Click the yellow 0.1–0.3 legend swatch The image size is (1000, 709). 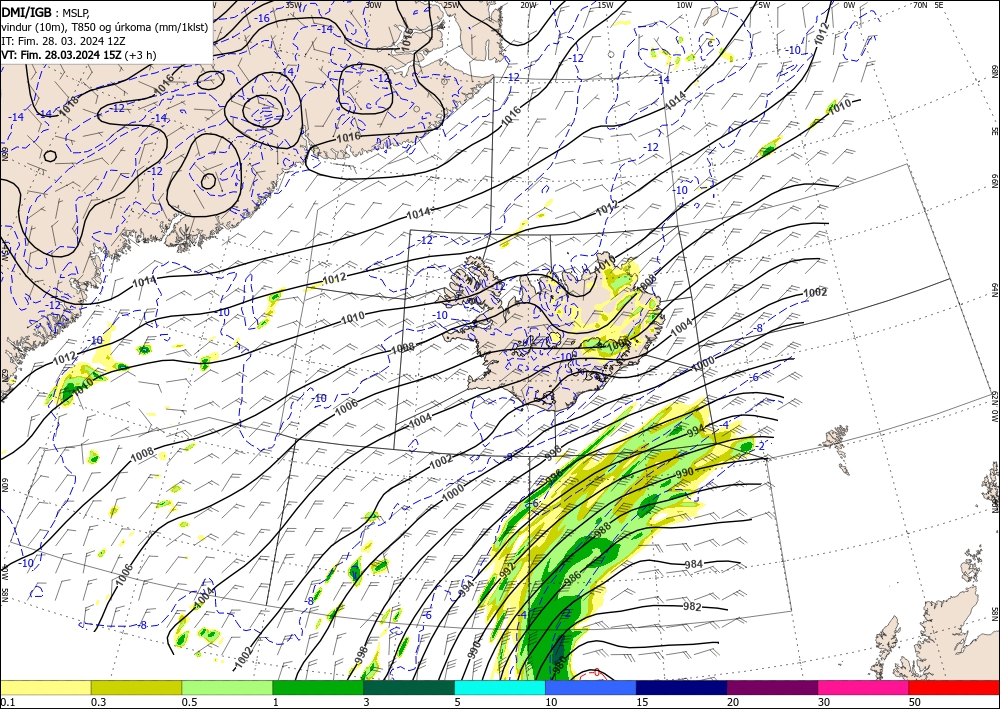45,687
